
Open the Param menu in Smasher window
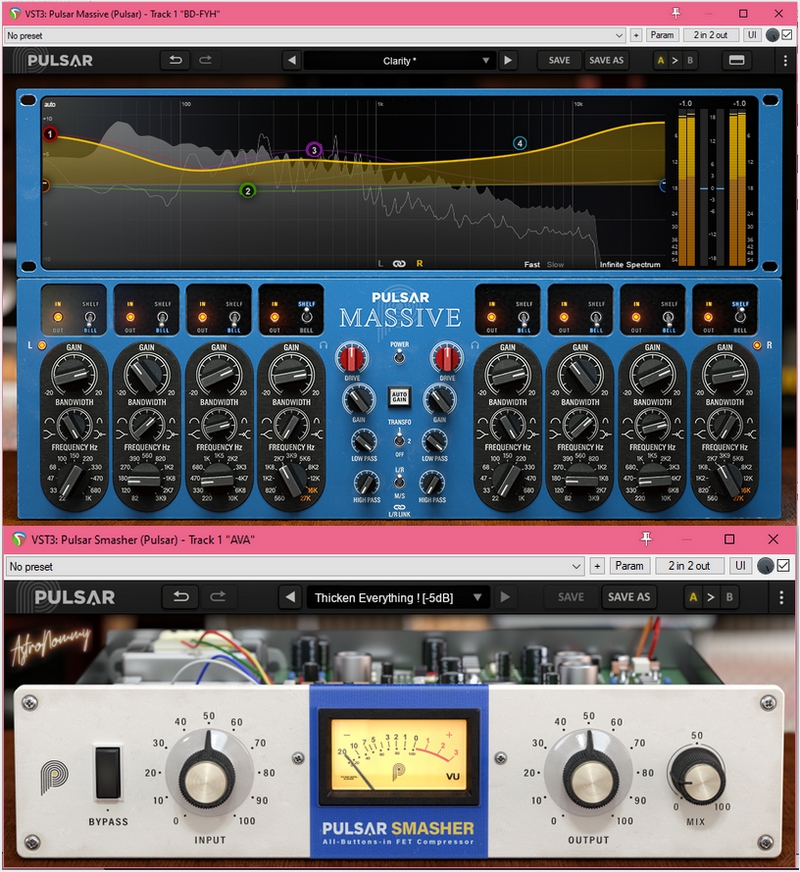click(629, 566)
